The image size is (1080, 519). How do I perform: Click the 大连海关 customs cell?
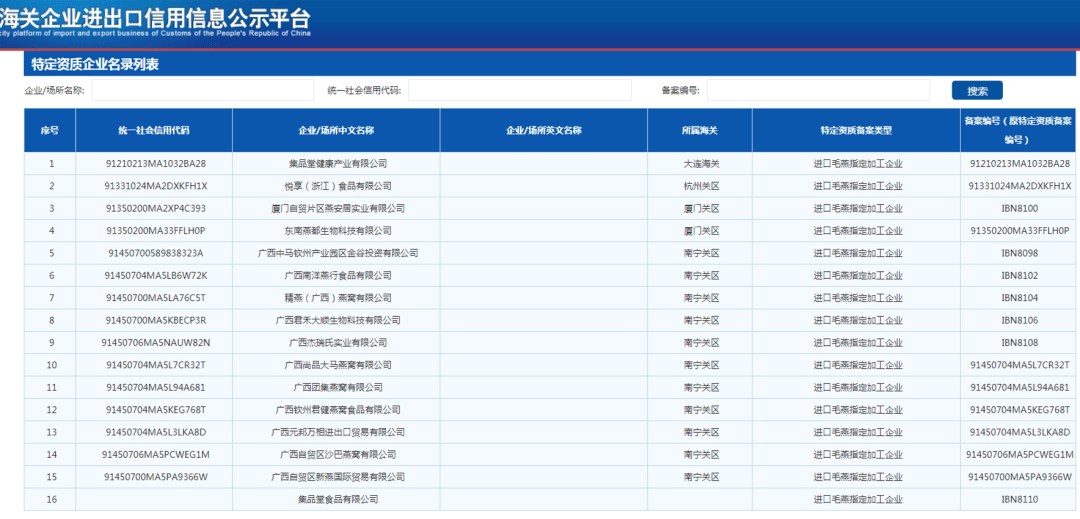[x=700, y=163]
